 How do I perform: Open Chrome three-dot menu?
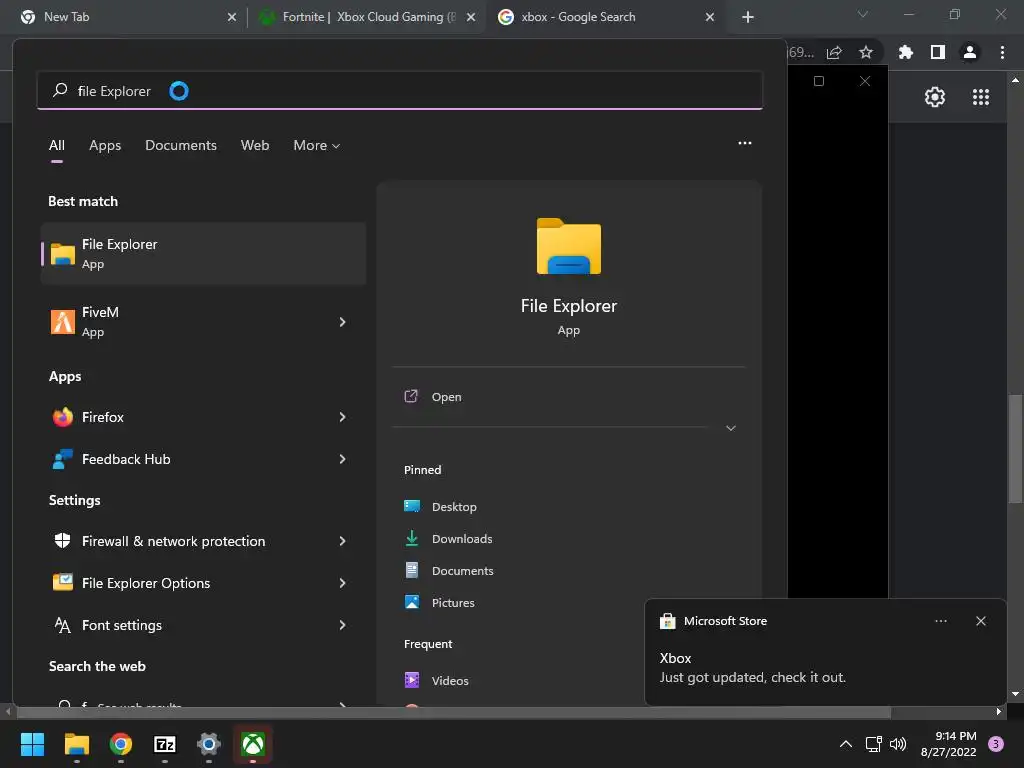coord(1002,52)
